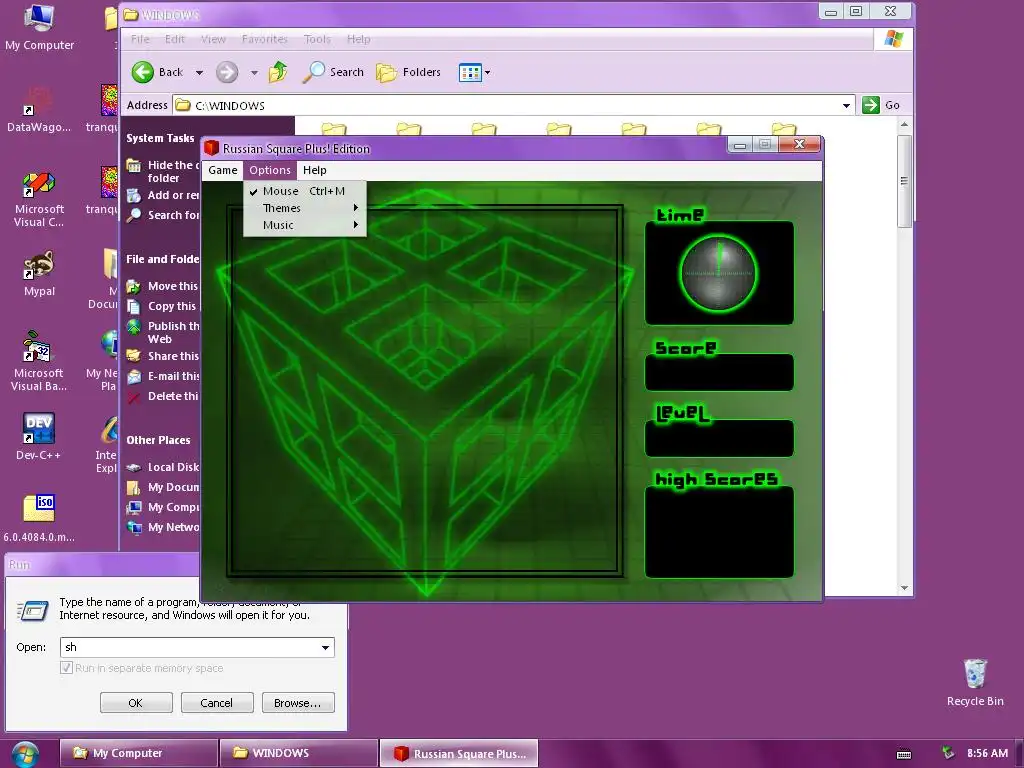Click the Windows flag logo in explorer
Image resolution: width=1024 pixels, height=768 pixels.
point(893,39)
